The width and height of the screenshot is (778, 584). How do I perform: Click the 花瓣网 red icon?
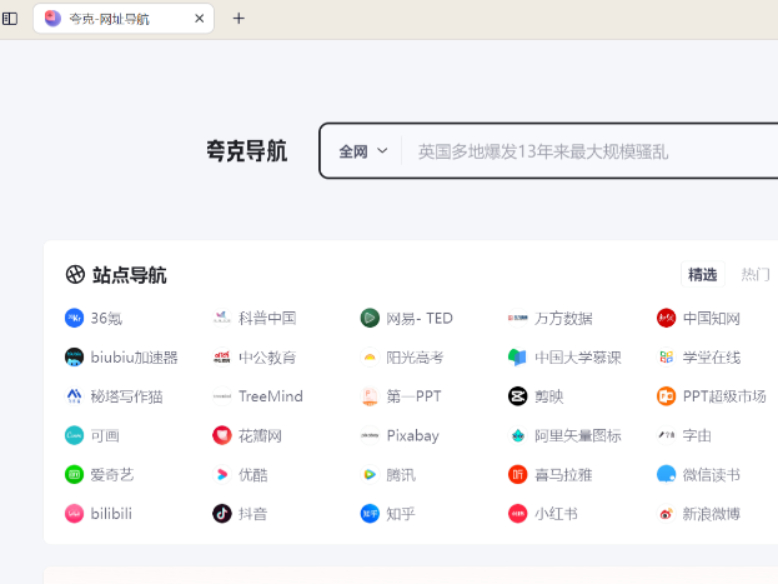[222, 435]
